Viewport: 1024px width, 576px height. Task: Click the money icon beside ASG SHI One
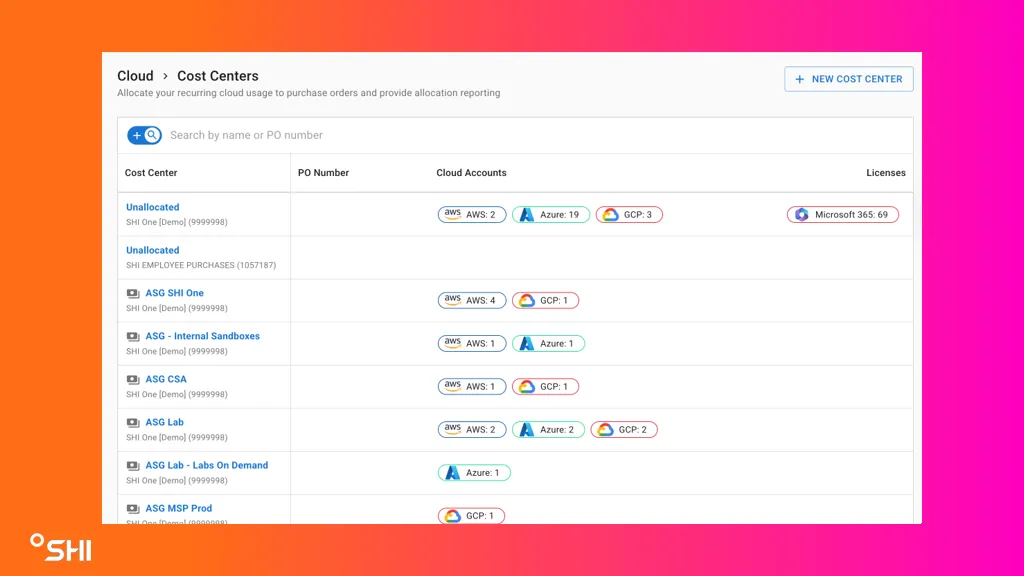click(x=133, y=294)
